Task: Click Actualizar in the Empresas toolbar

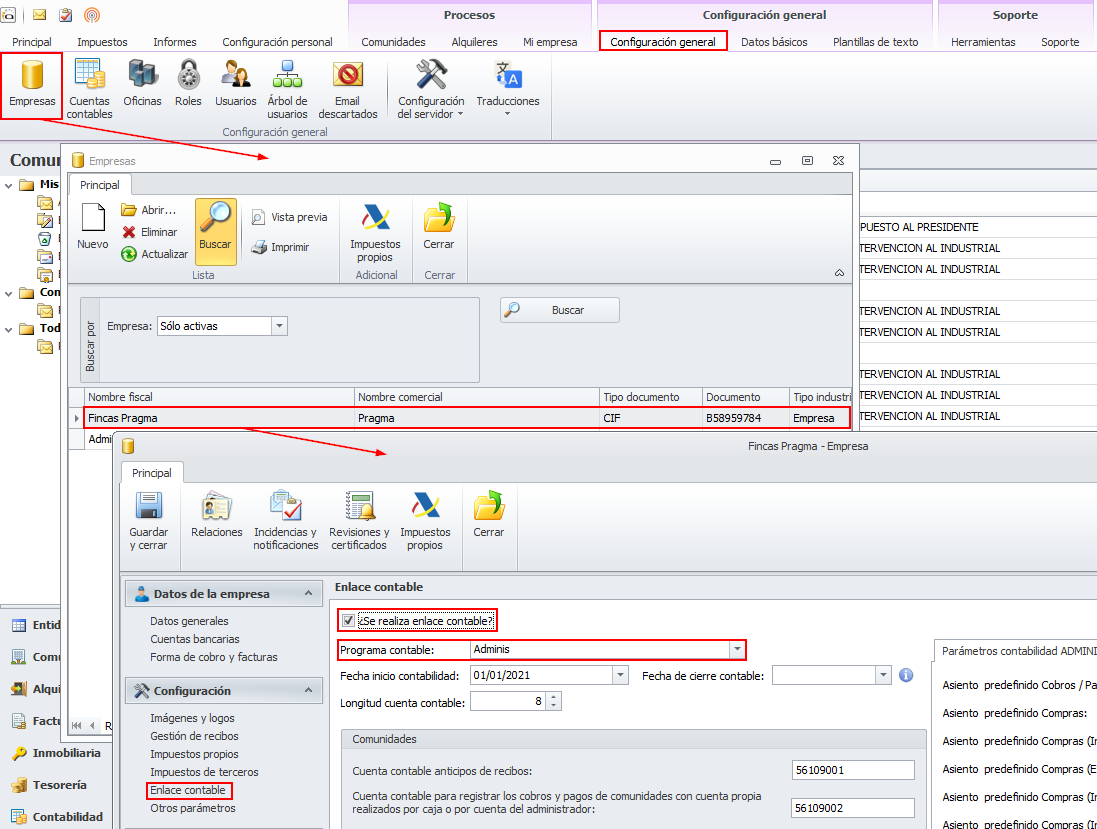Action: tap(155, 254)
